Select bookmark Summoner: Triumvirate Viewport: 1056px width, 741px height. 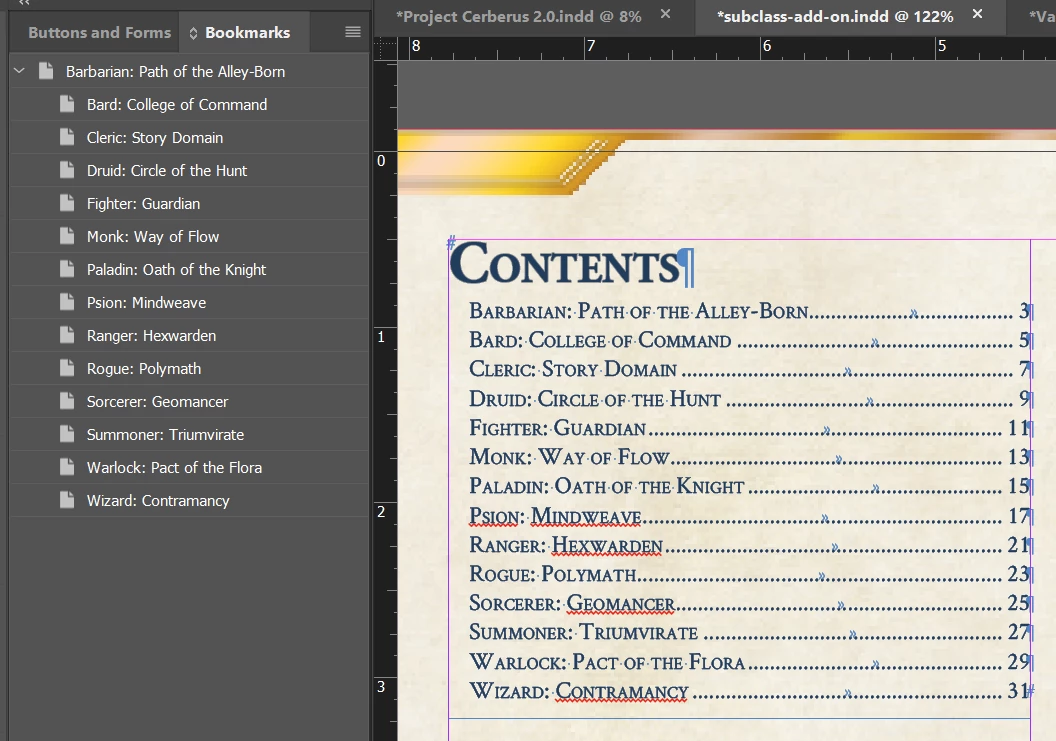click(189, 434)
